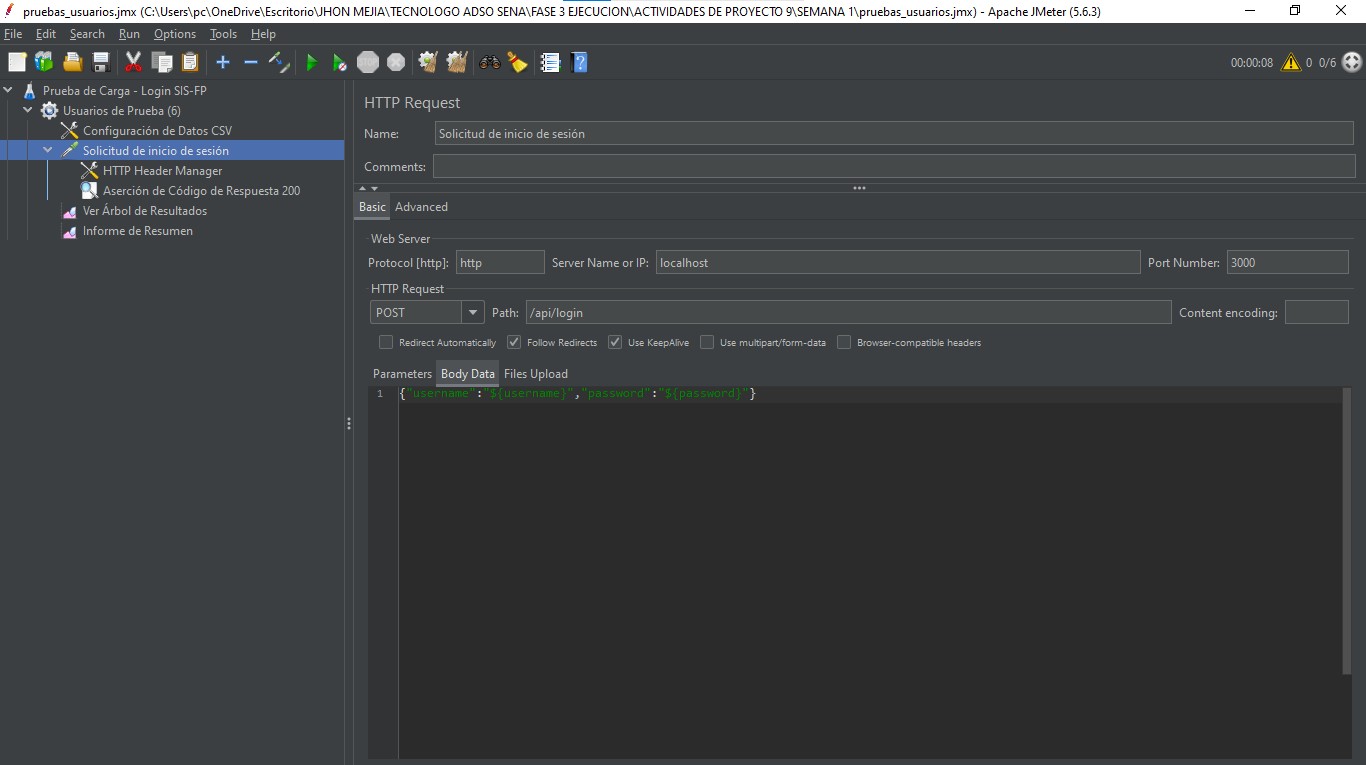Collapse Solicitud de inicio de sesión node

click(48, 150)
